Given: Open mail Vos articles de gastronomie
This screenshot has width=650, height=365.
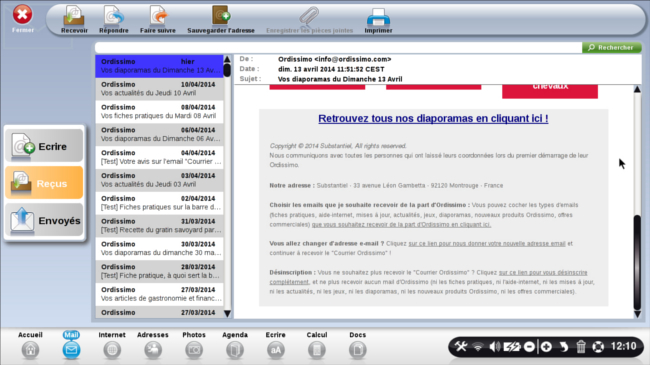Looking at the screenshot, I should tap(159, 294).
